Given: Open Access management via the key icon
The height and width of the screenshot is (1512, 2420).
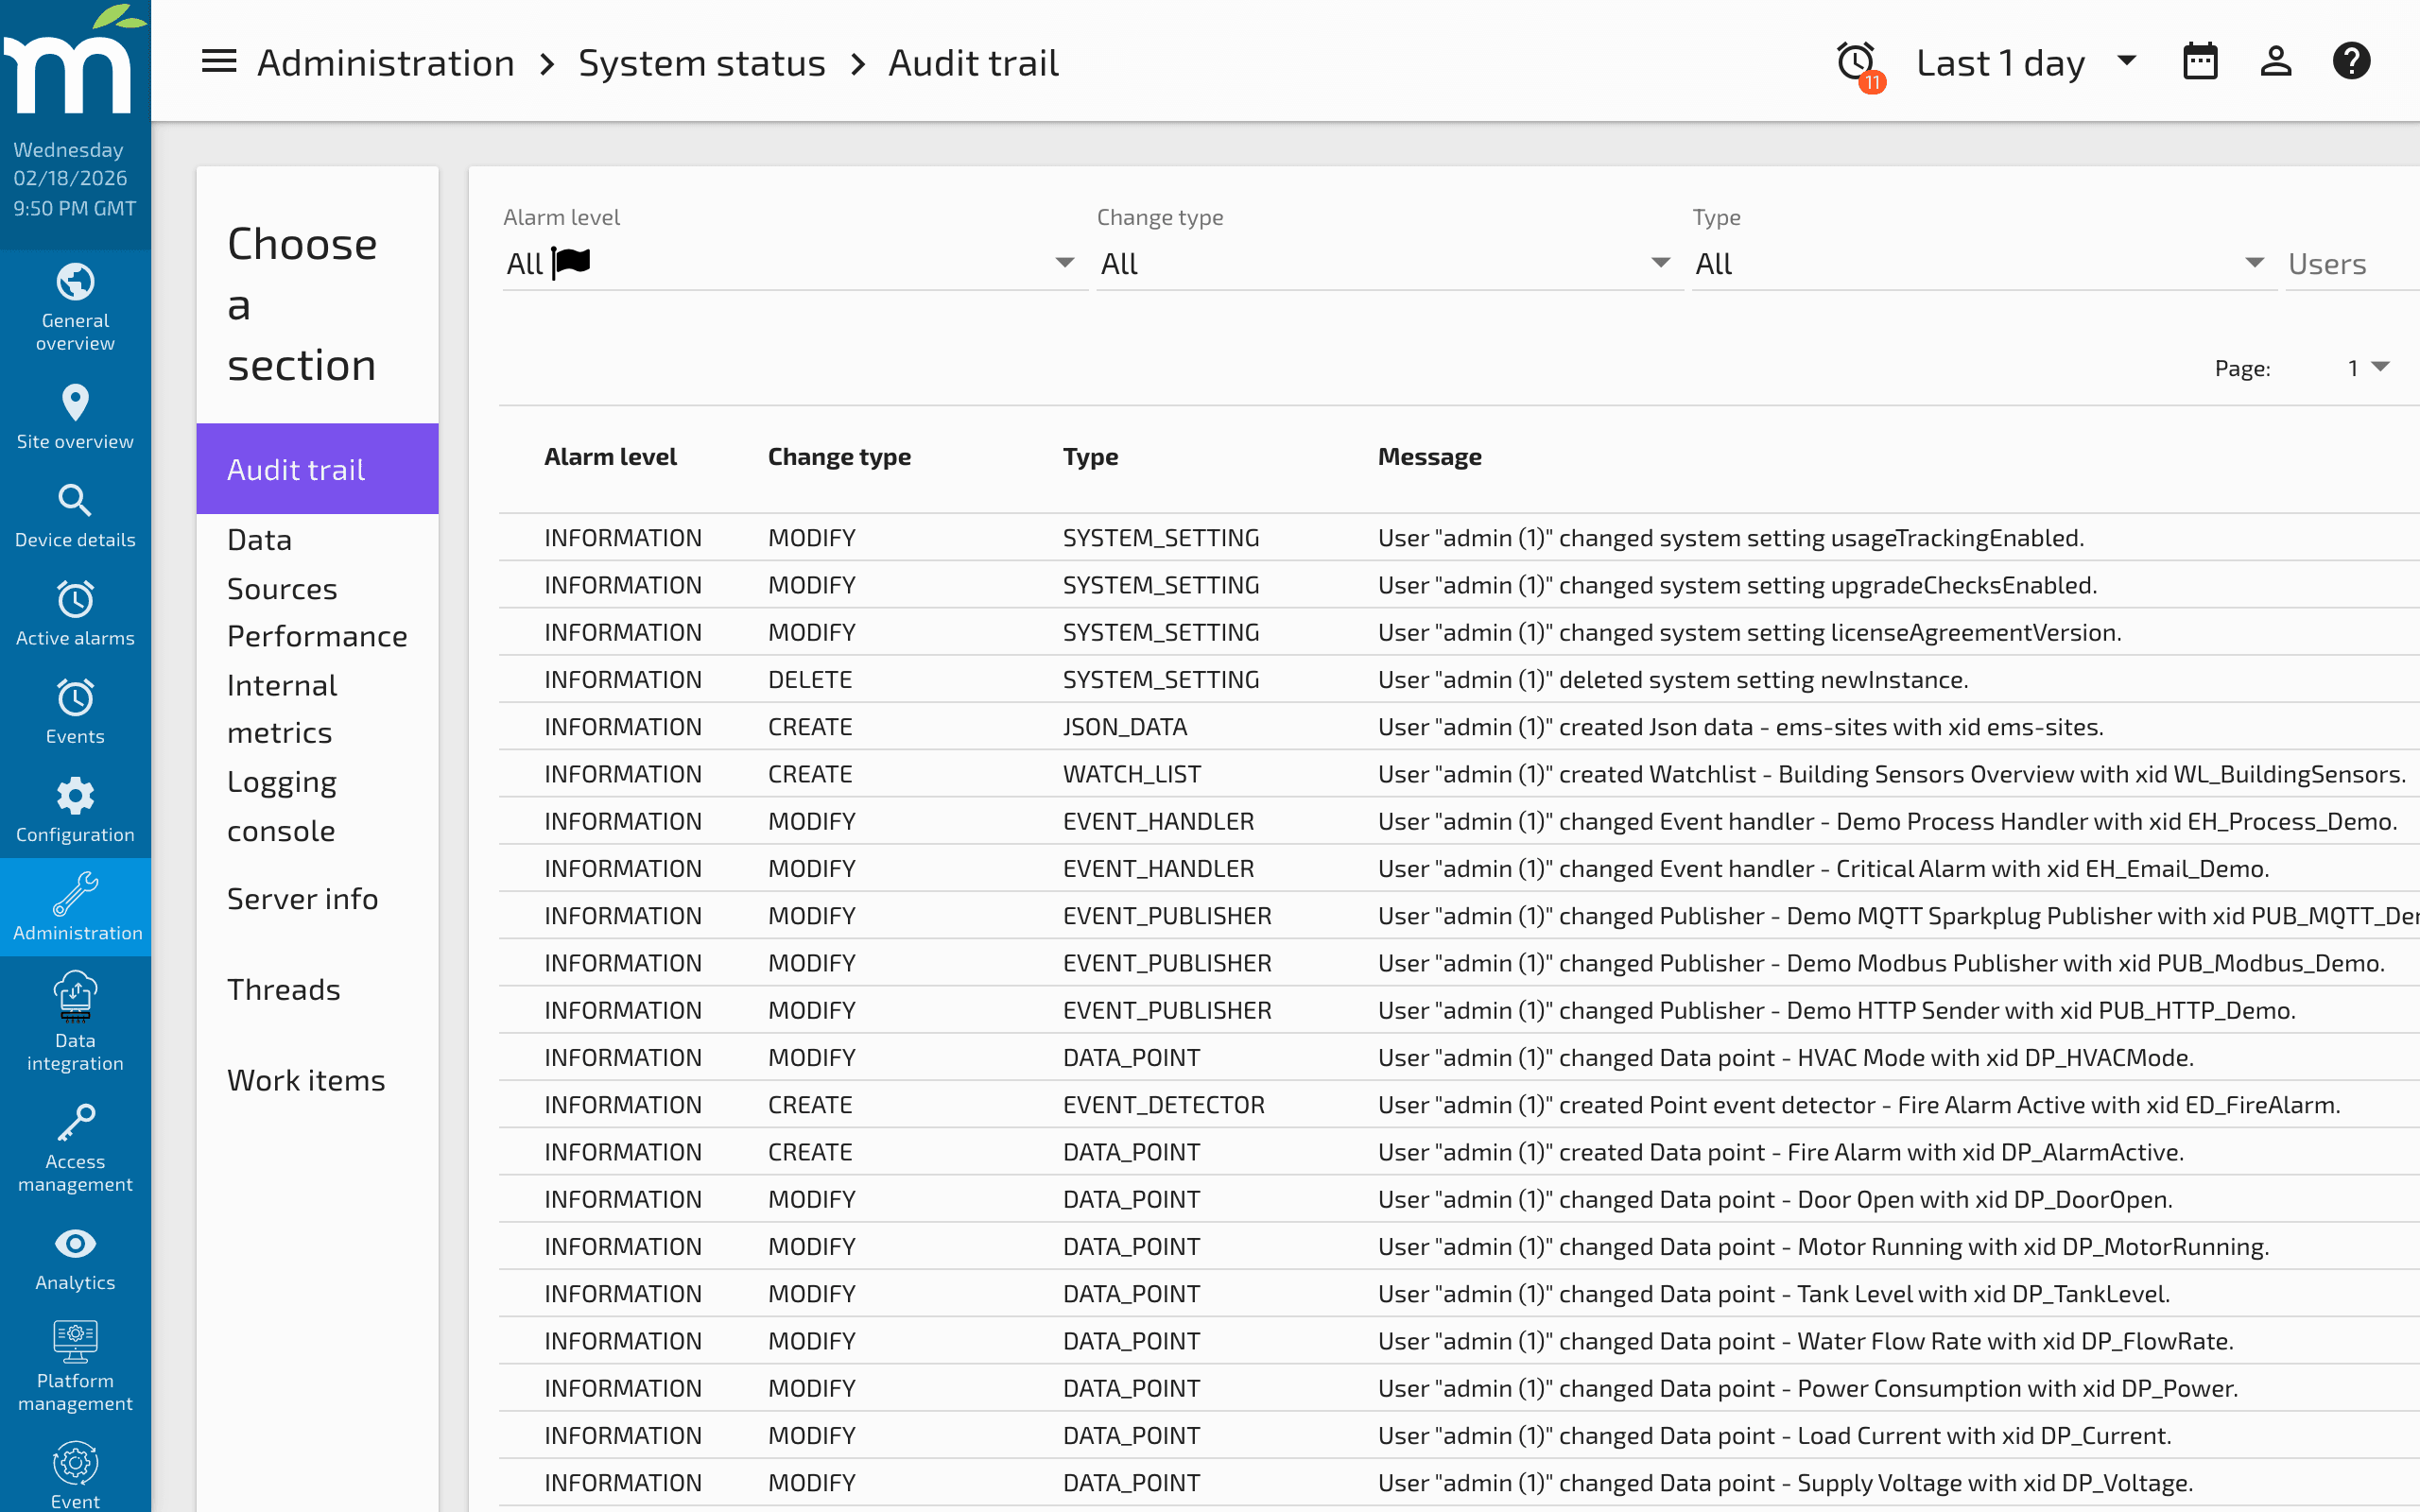Looking at the screenshot, I should point(75,1122).
